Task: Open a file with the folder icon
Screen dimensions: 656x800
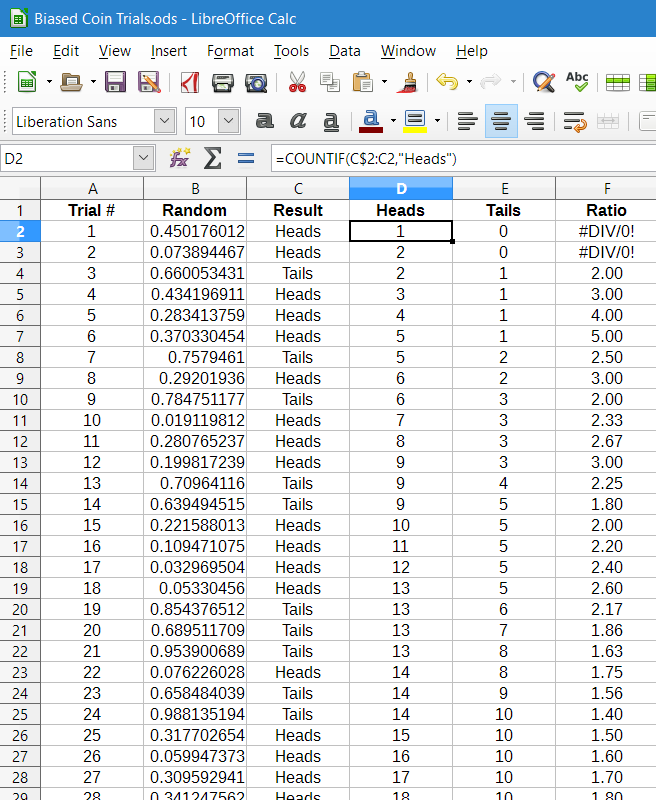Action: 71,82
